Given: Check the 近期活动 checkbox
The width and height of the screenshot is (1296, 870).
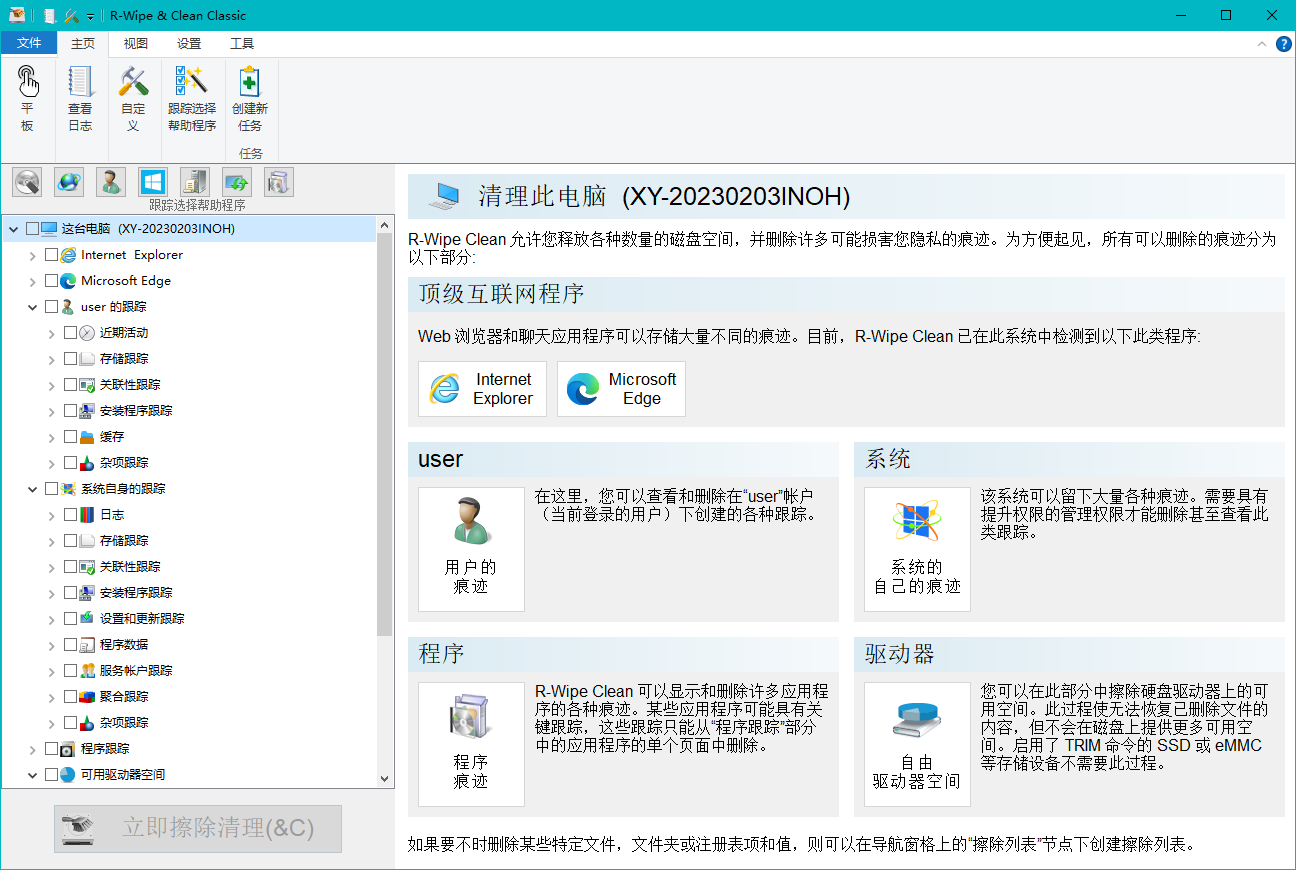Looking at the screenshot, I should tap(71, 333).
